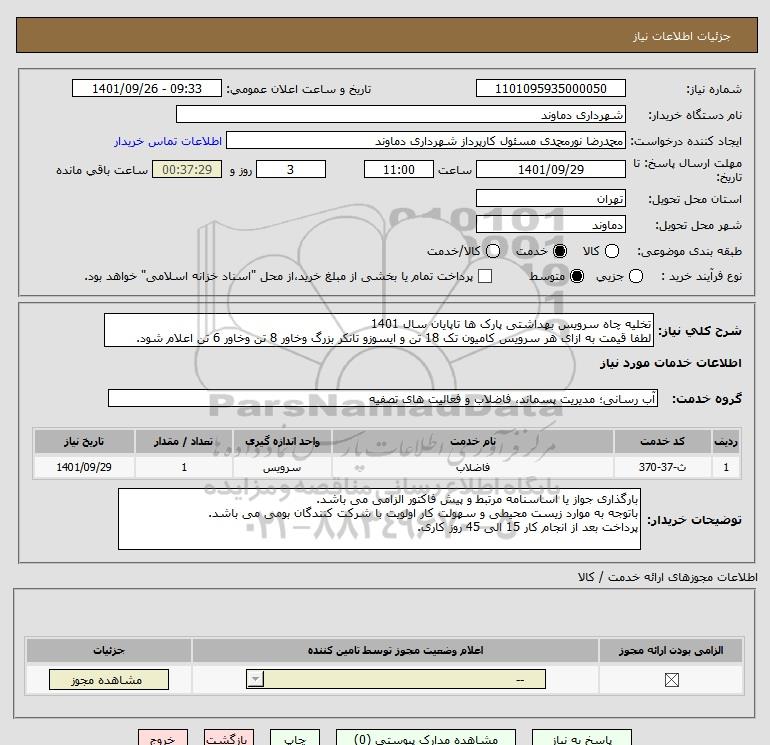
Task: Click the general need description text box
Action: pyautogui.click(x=379, y=331)
